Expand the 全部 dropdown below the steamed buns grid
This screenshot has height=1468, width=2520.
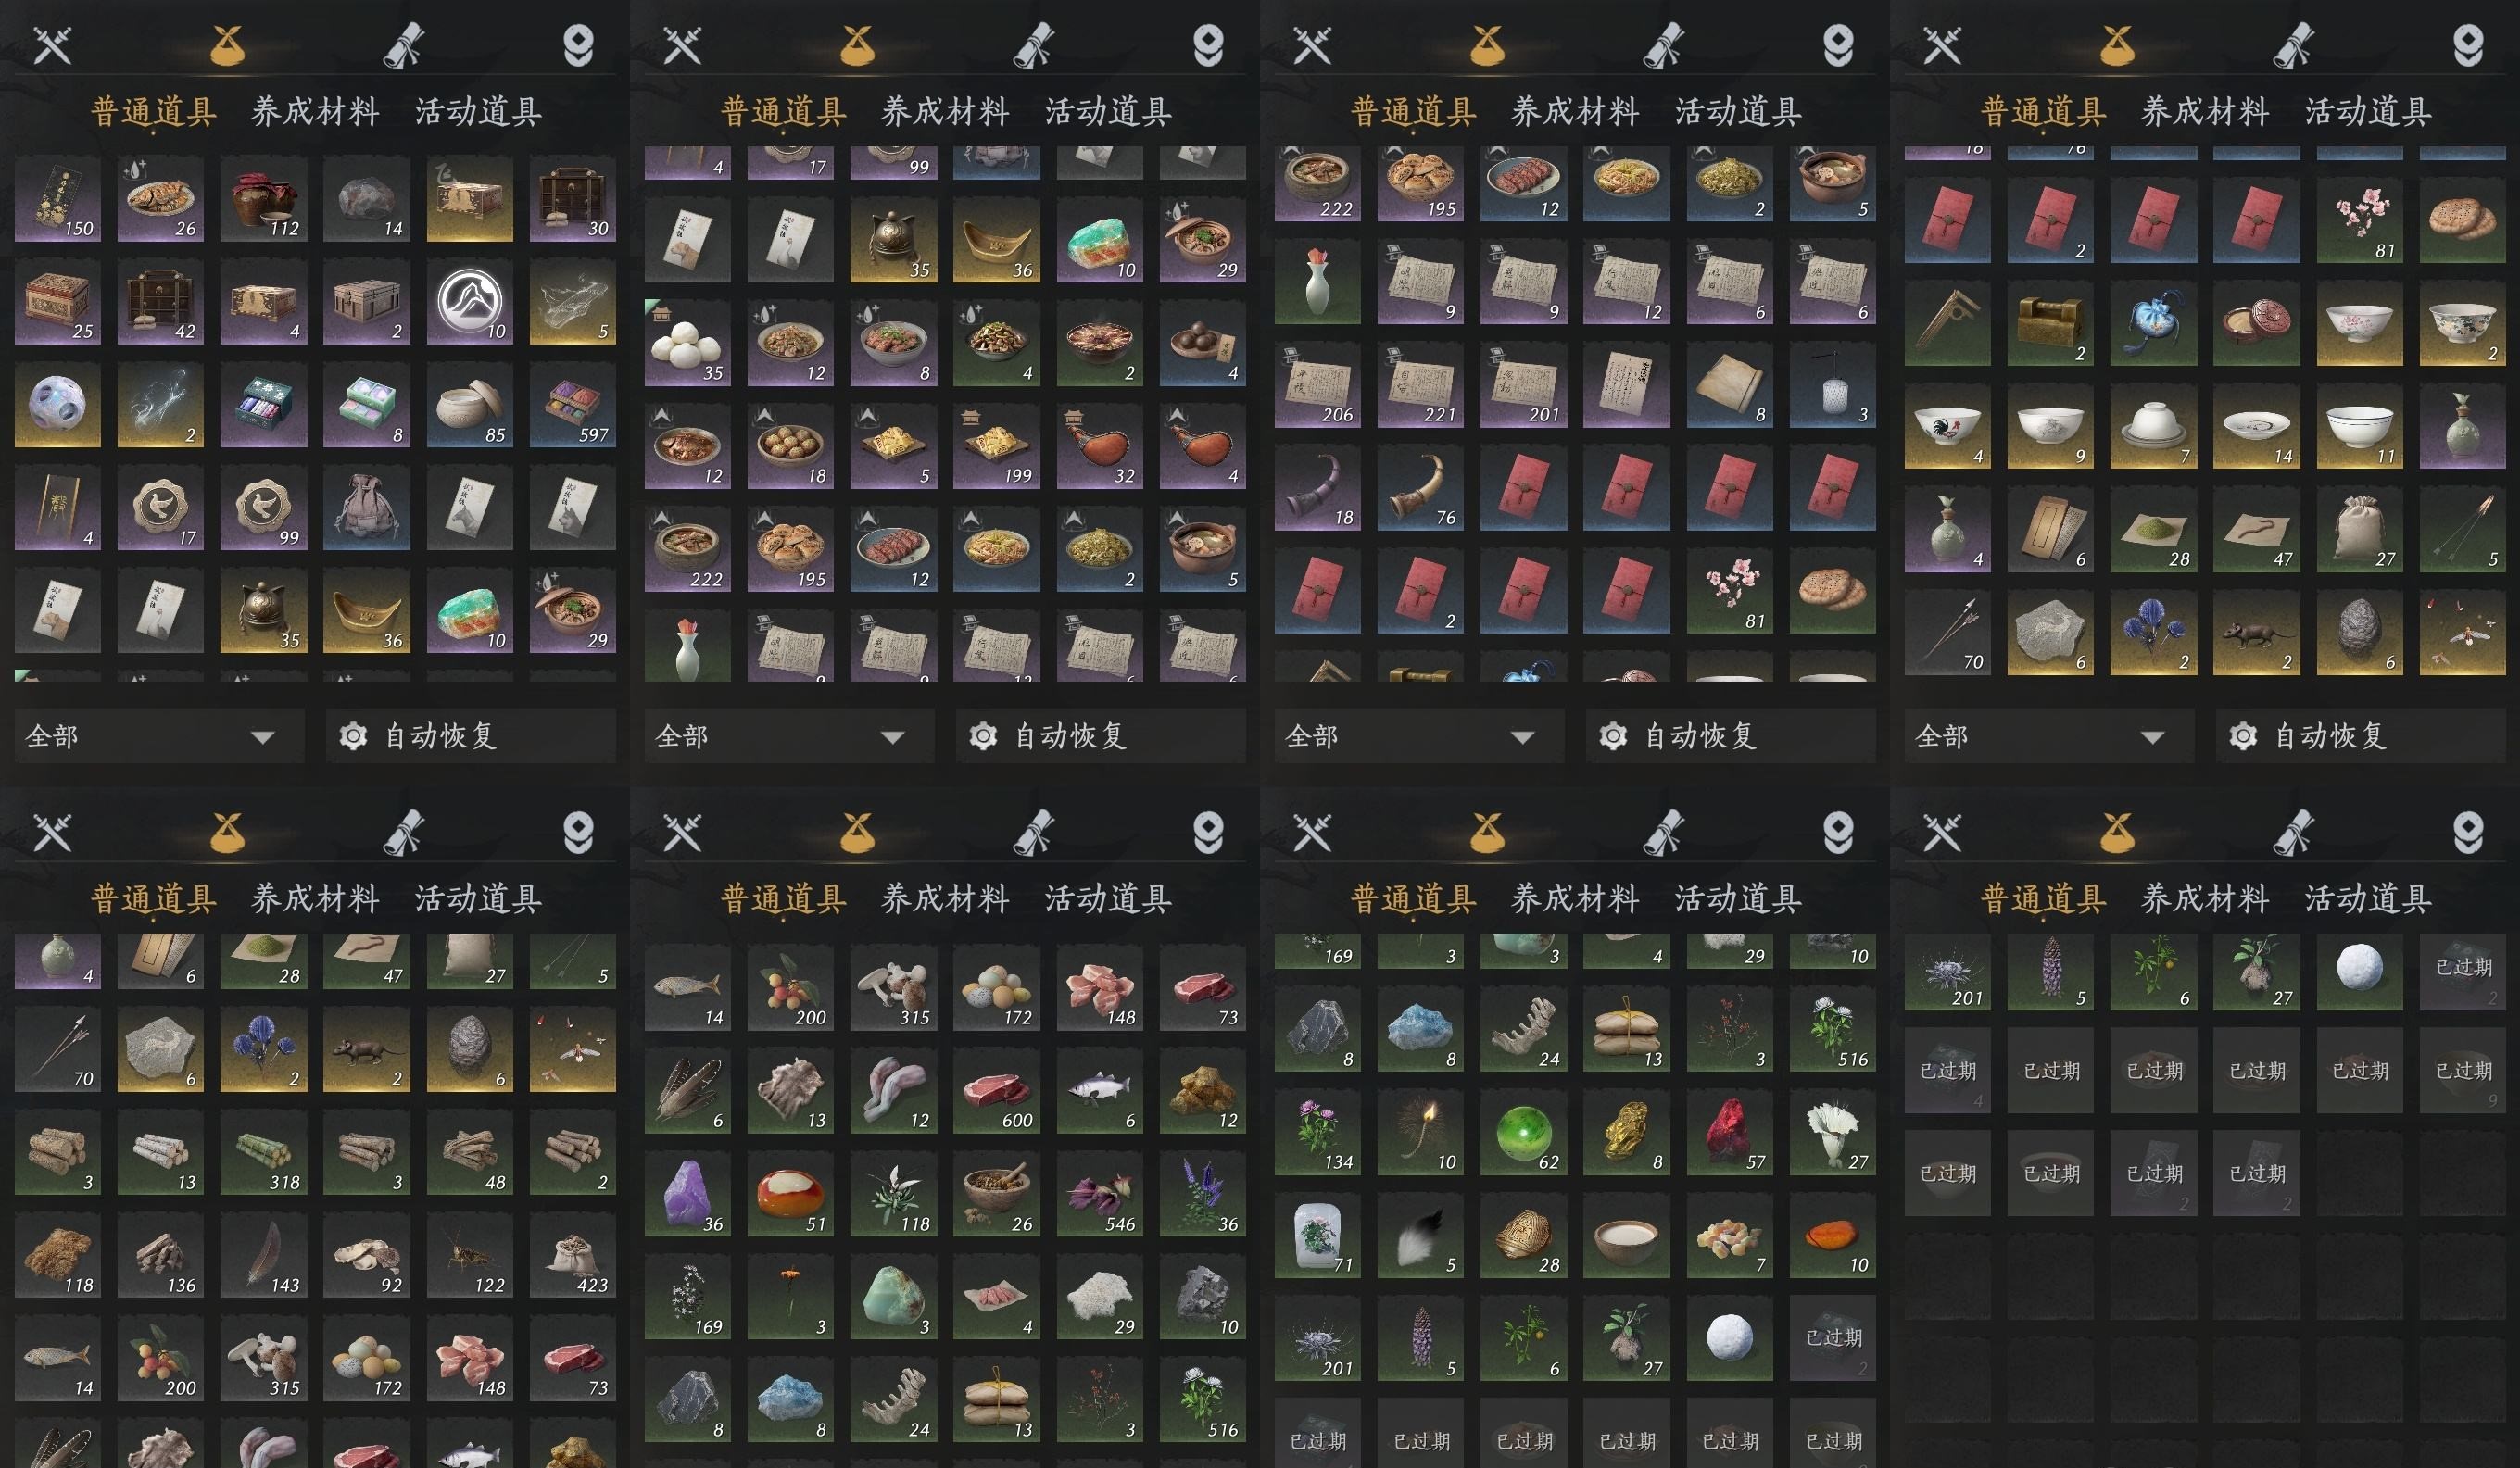pos(789,736)
